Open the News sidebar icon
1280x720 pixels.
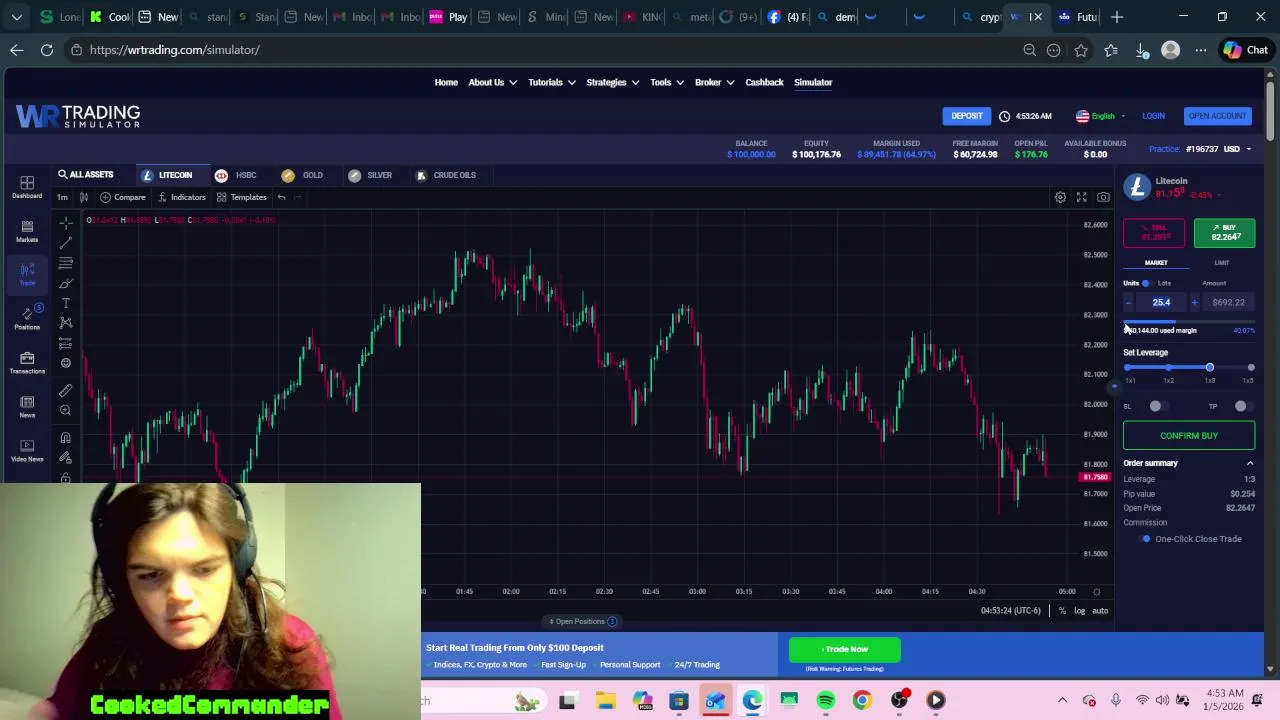(x=27, y=406)
